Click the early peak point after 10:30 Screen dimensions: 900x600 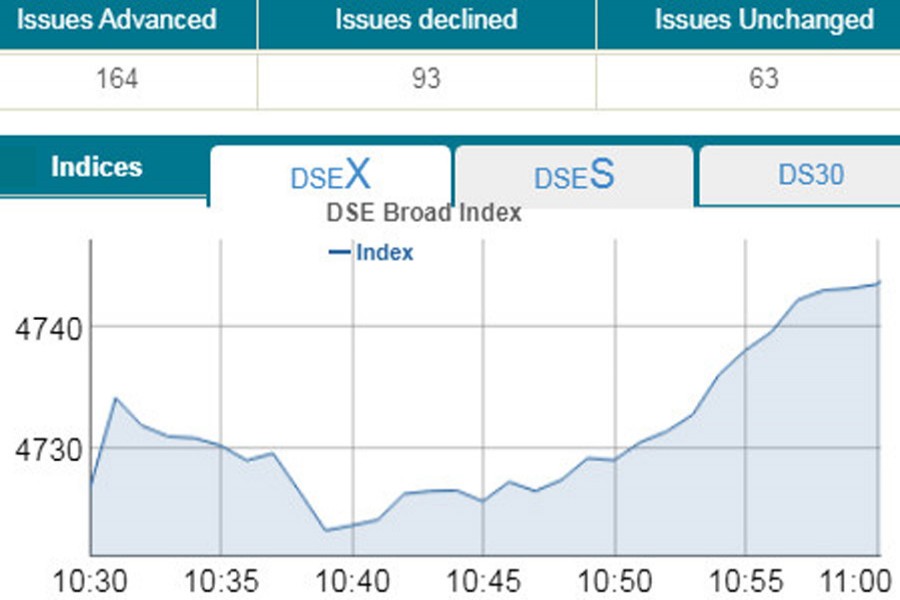pyautogui.click(x=116, y=398)
